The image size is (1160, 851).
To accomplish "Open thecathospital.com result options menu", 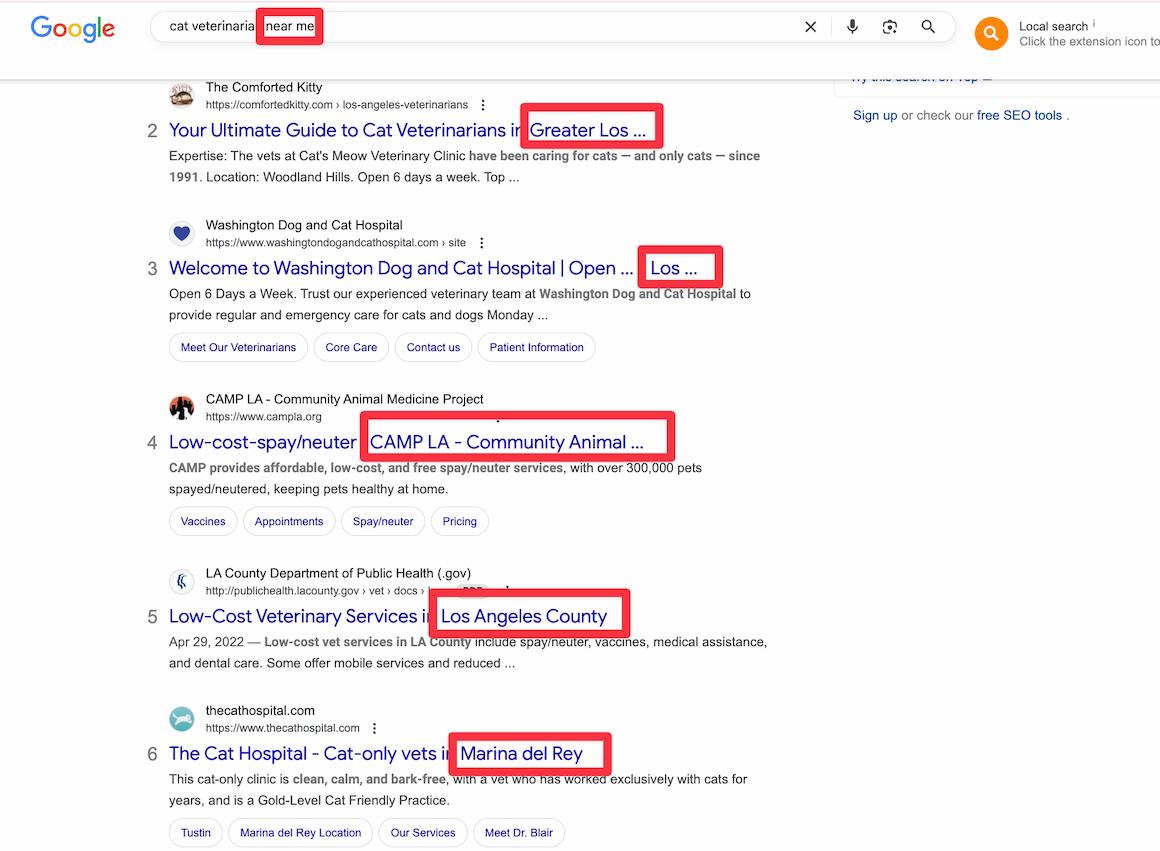I will 374,728.
